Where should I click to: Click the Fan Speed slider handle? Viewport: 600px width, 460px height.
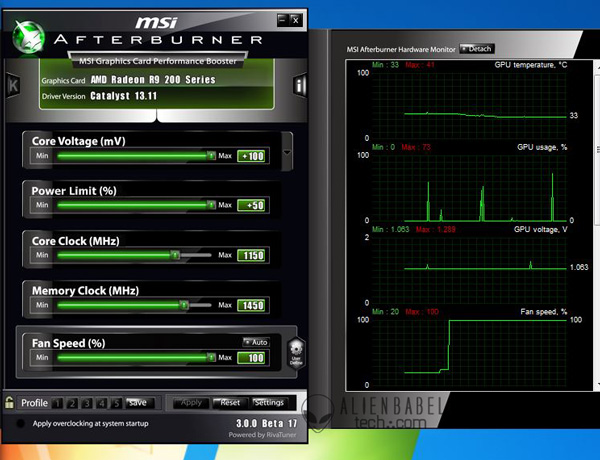tap(211, 357)
